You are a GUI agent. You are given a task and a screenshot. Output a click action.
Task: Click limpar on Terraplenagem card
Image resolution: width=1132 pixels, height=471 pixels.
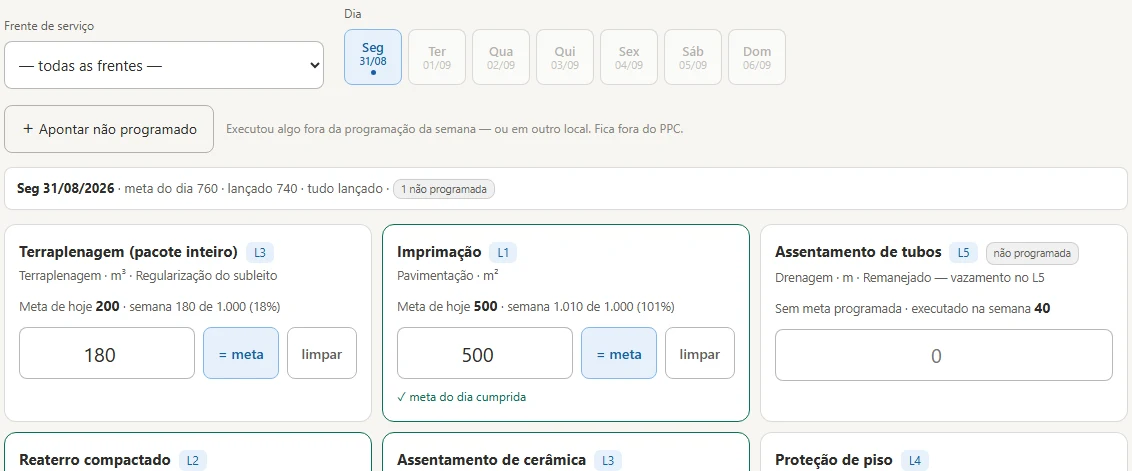tap(322, 353)
